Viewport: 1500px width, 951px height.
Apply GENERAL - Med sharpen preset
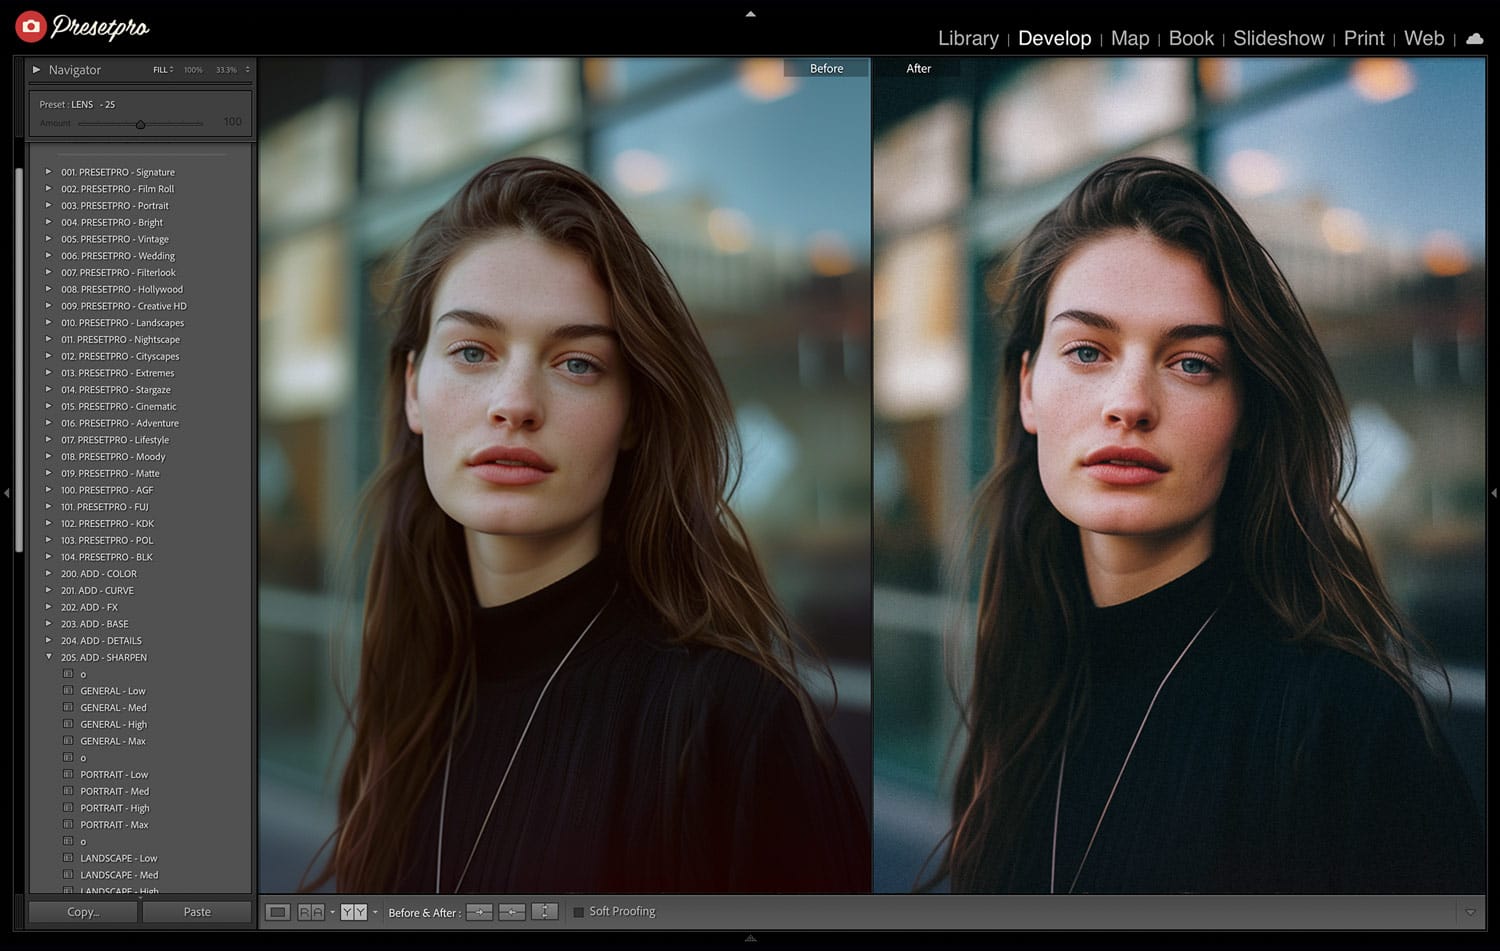pos(113,708)
